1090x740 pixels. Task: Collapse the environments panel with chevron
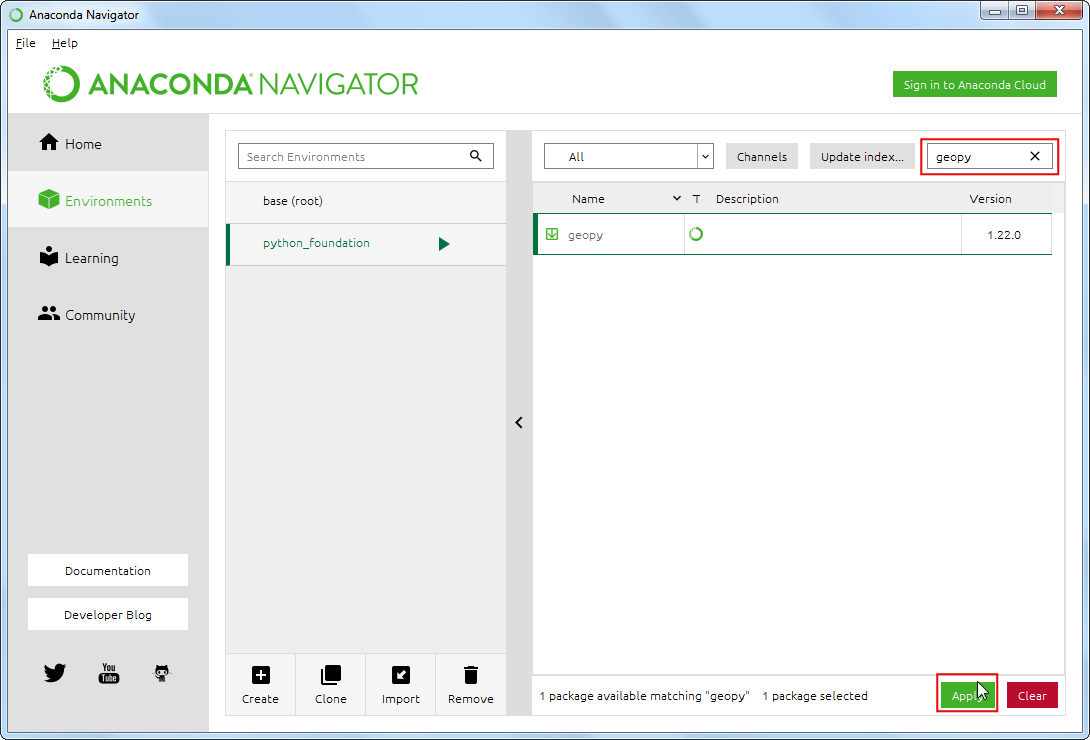[x=519, y=422]
